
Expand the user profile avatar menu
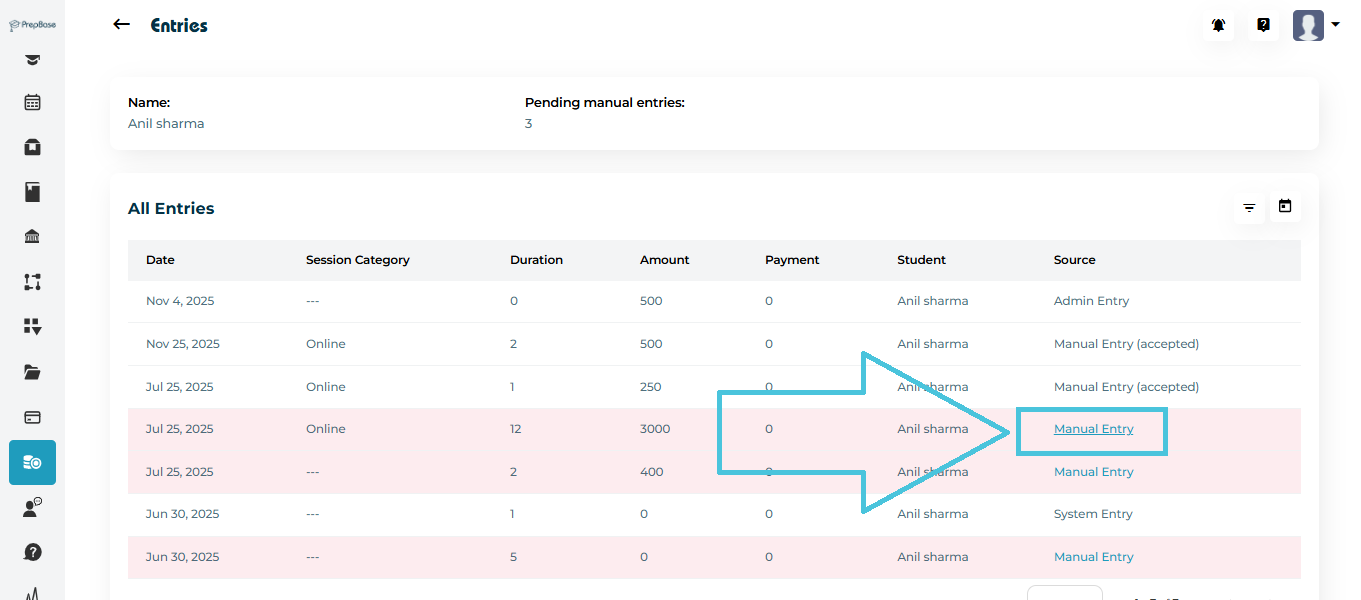[x=1315, y=26]
